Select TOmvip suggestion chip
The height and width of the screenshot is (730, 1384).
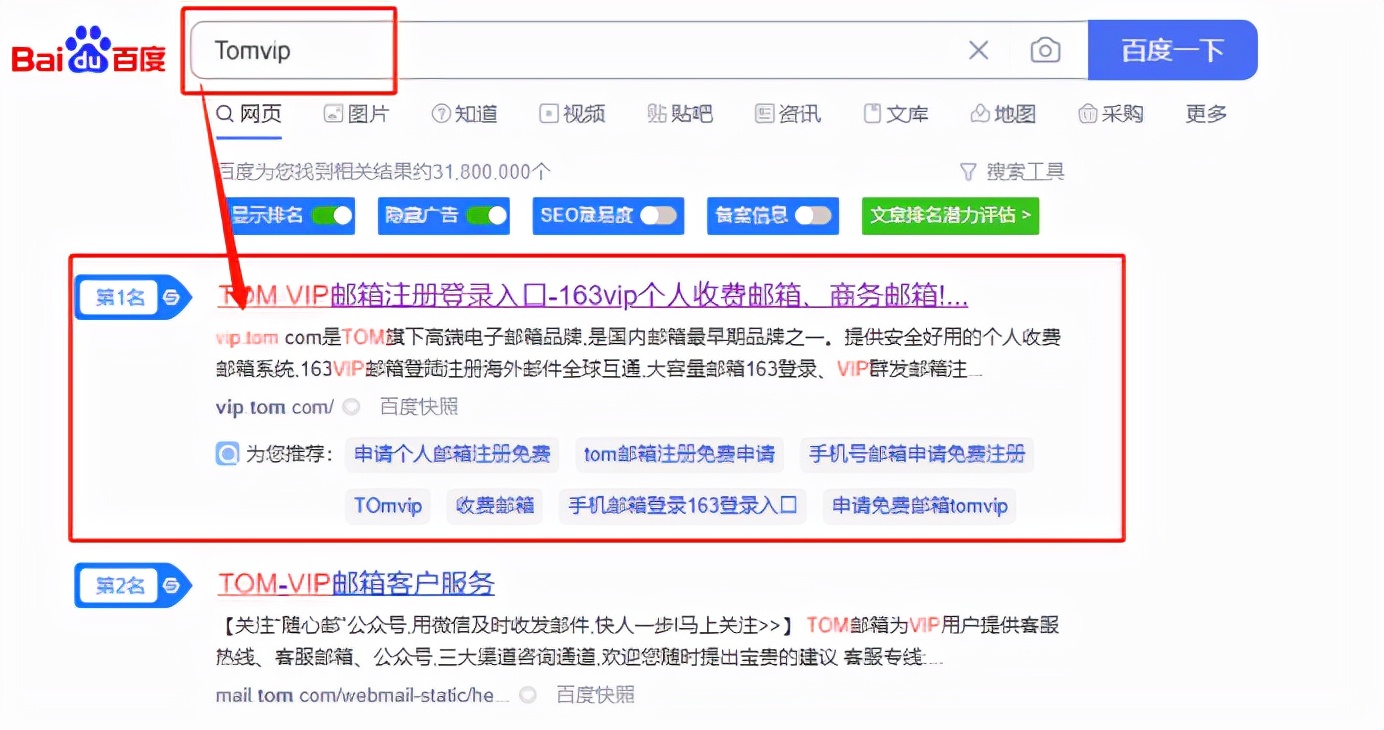pyautogui.click(x=388, y=506)
